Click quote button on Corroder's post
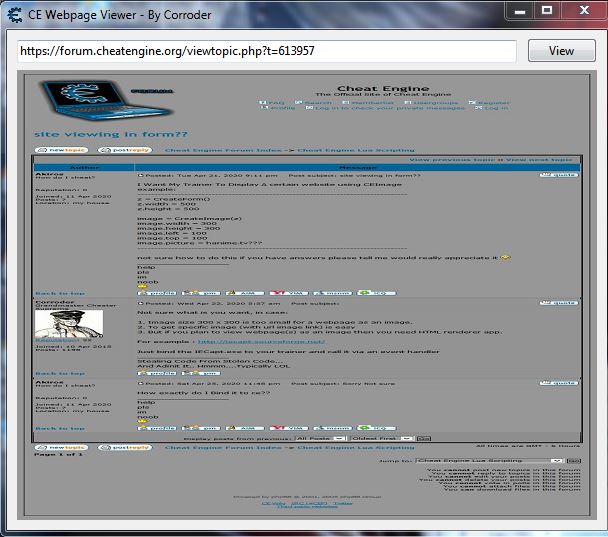 pos(559,303)
